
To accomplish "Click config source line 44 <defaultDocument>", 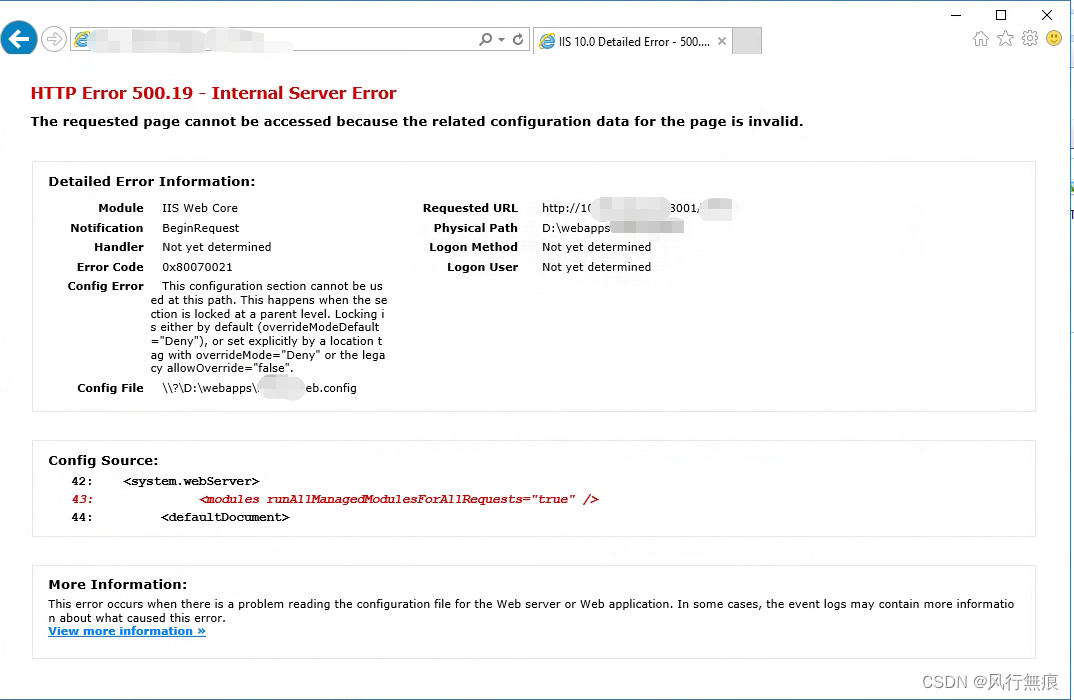I will tap(181, 517).
